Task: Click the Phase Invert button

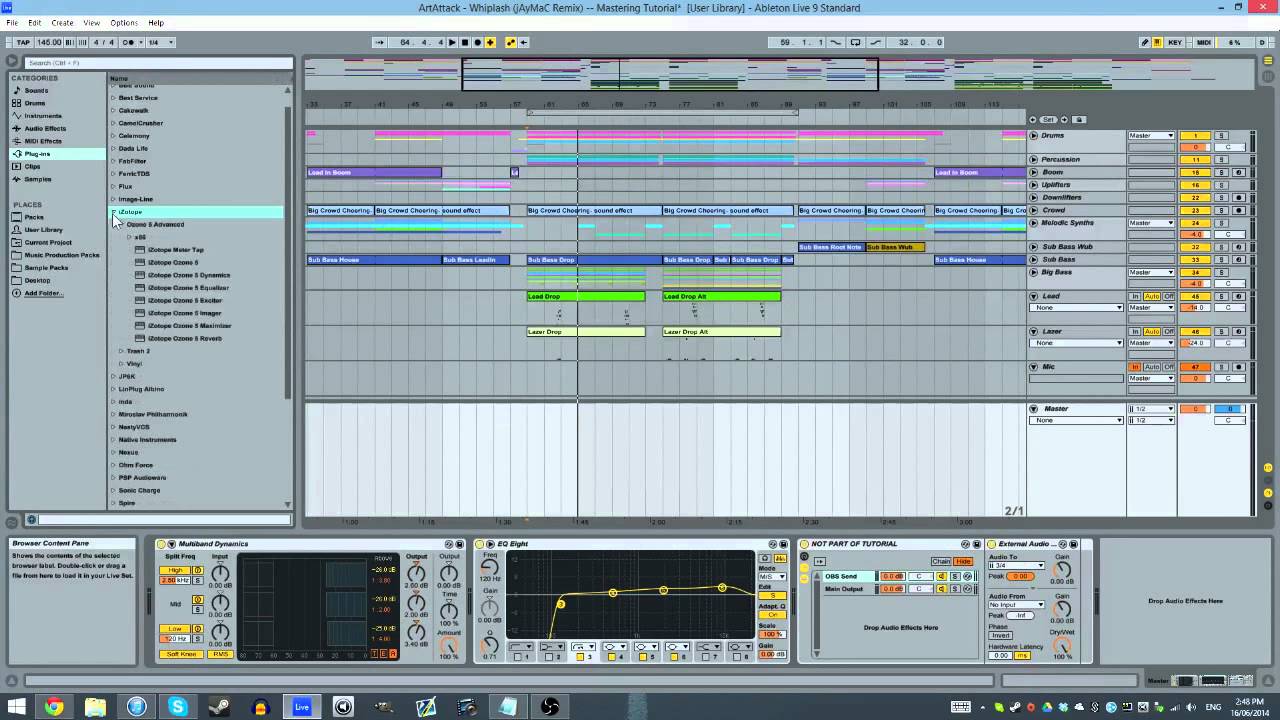Action: pyautogui.click(x=1000, y=635)
